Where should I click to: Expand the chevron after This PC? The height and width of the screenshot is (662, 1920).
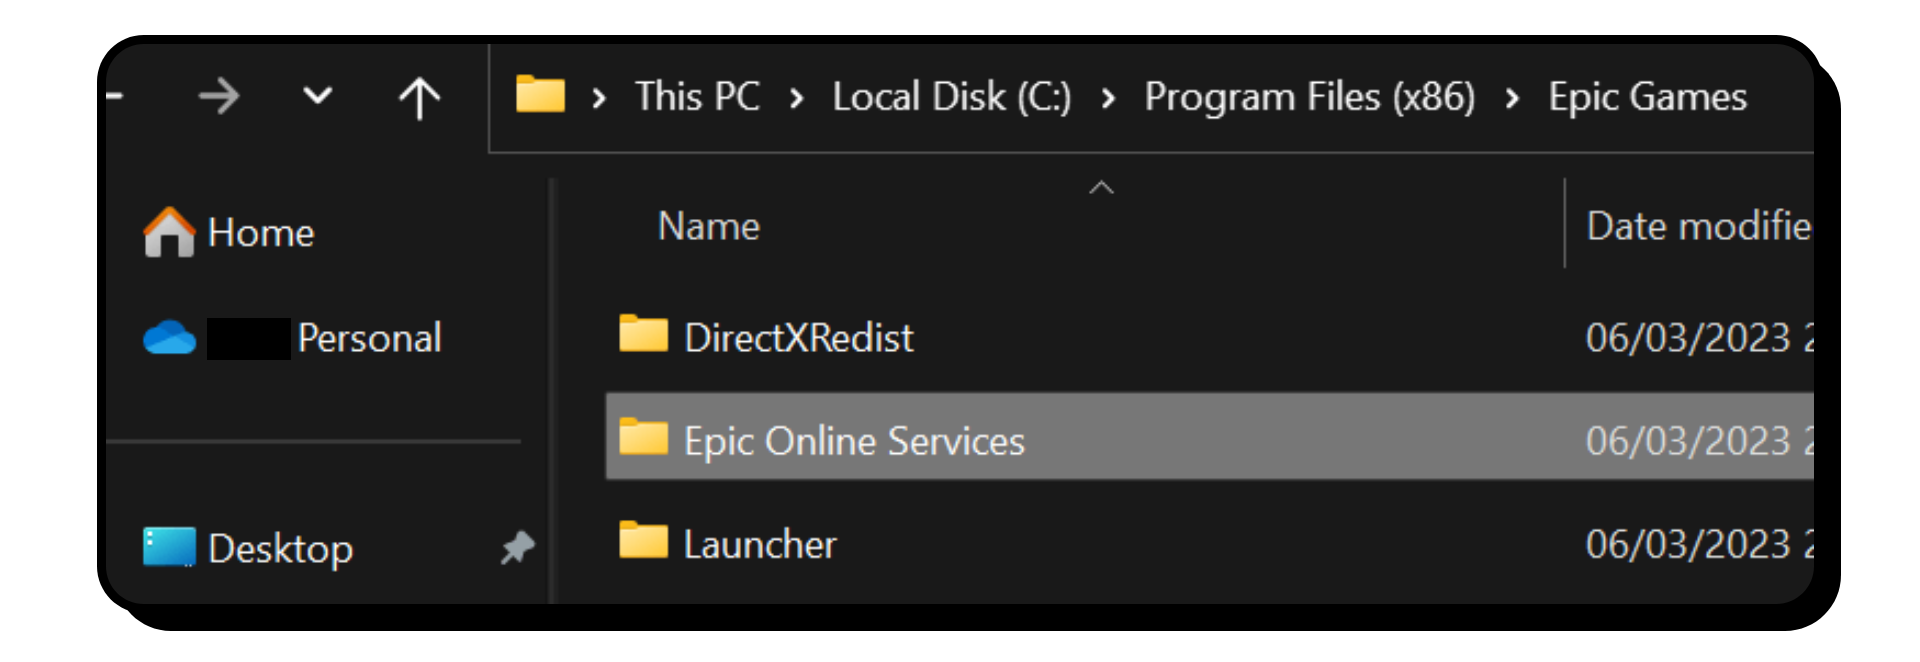796,98
